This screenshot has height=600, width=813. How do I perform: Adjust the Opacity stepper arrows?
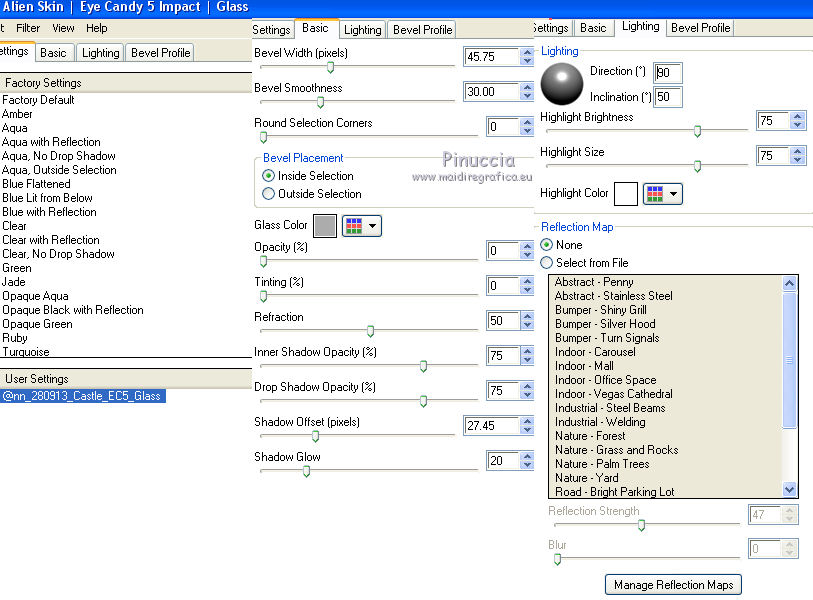[x=527, y=250]
